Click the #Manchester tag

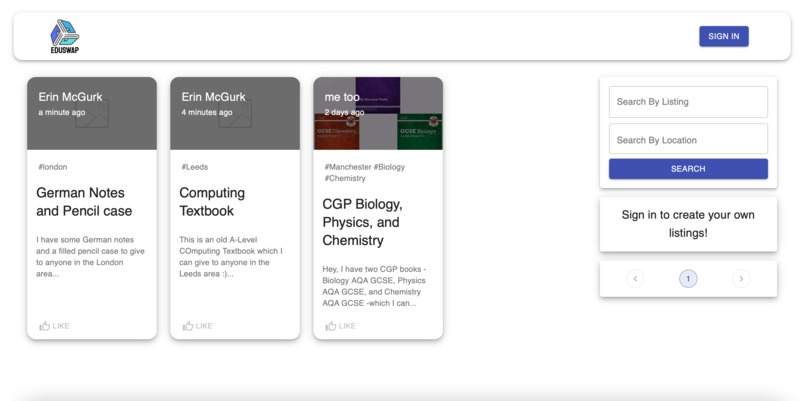point(347,167)
